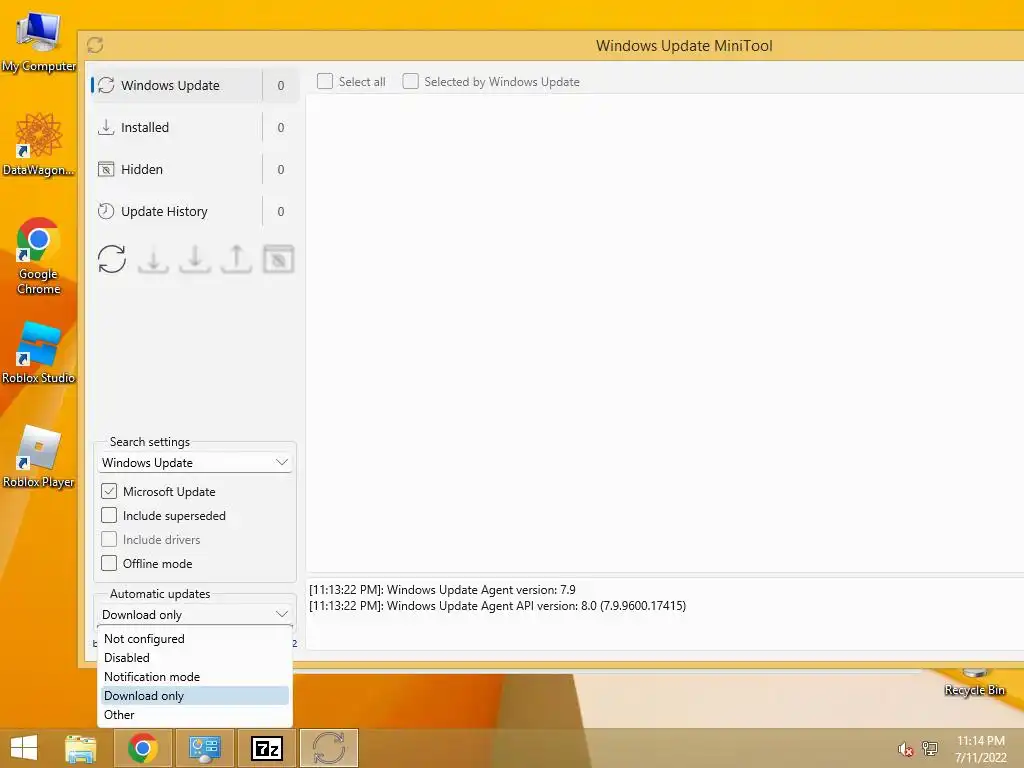Select the Google Chrome desktop shortcut

click(39, 256)
